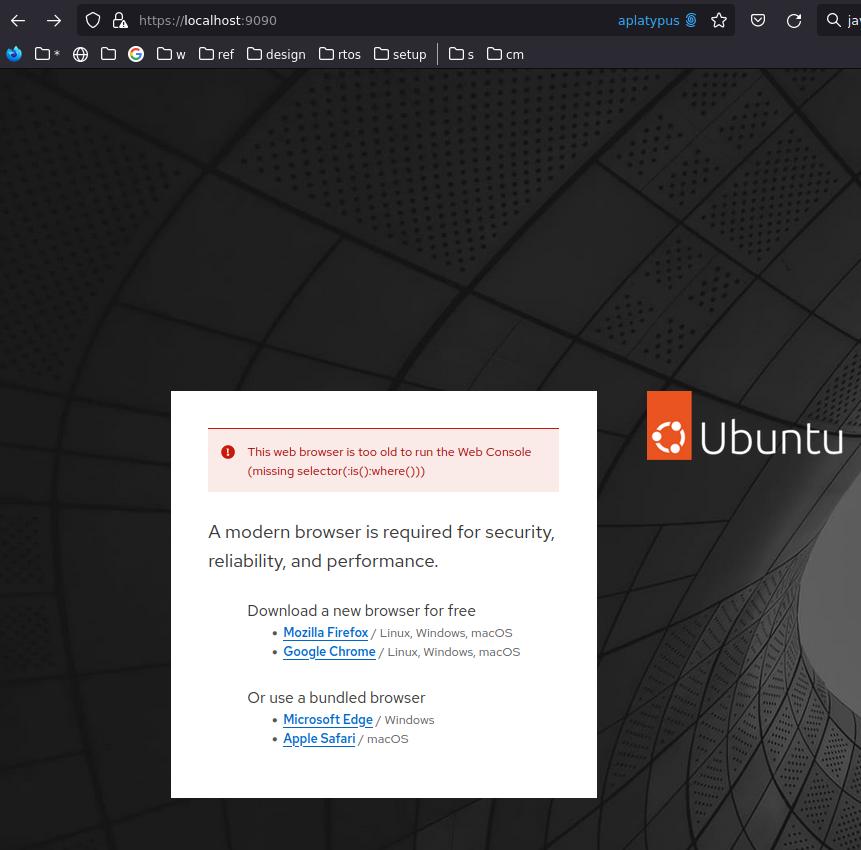This screenshot has width=861, height=850.
Task: Save the page to Pocket
Action: tap(758, 20)
